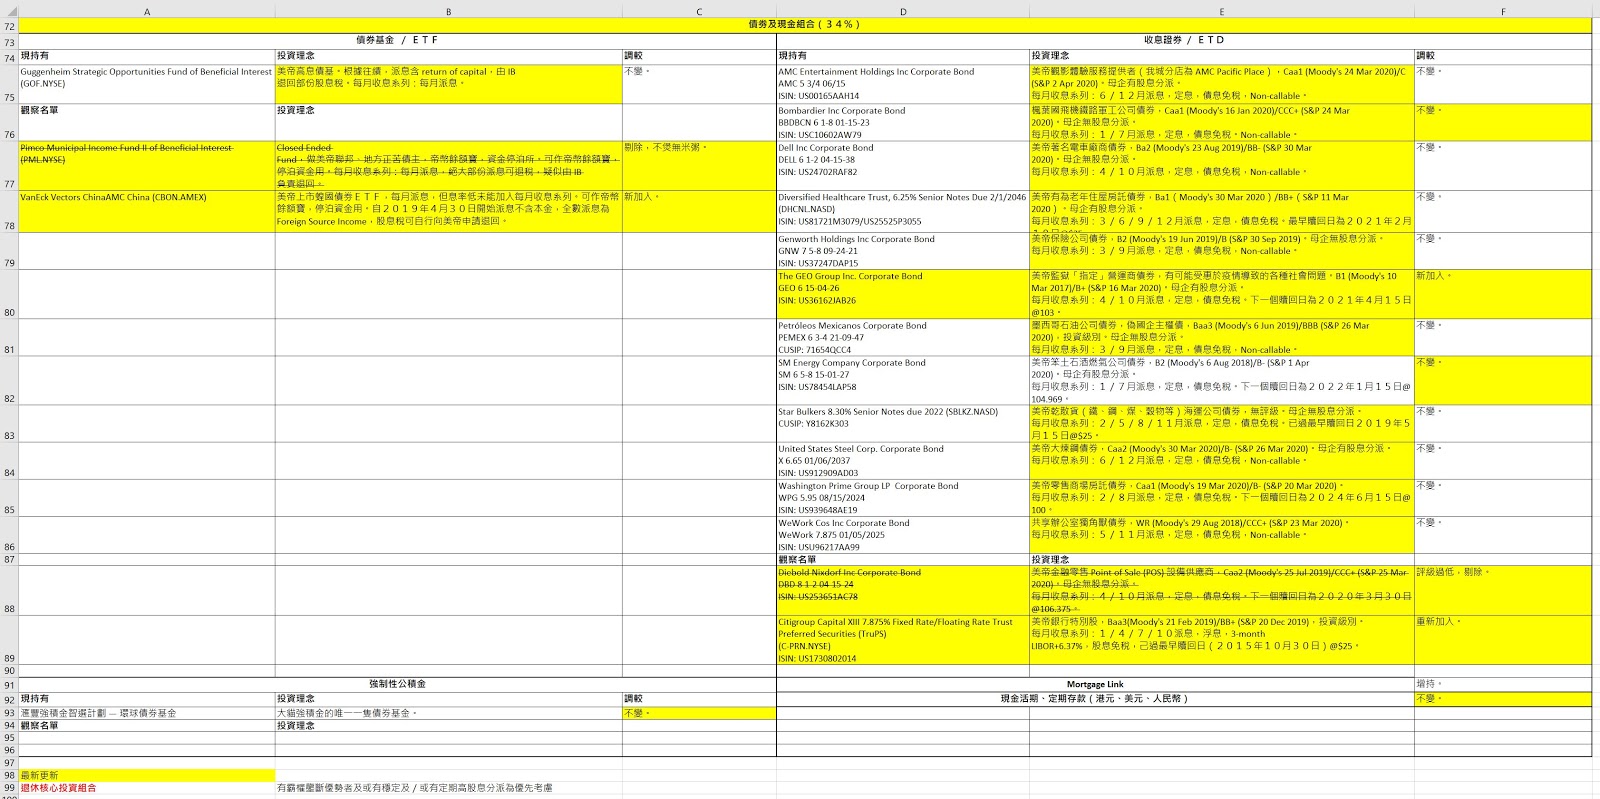The image size is (1600, 799).
Task: Click the '收息證券 / ETD' section heading
Action: pyautogui.click(x=1184, y=40)
